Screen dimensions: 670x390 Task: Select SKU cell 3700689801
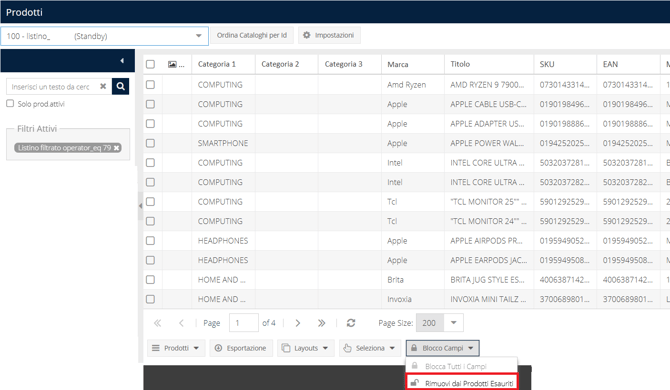click(564, 299)
